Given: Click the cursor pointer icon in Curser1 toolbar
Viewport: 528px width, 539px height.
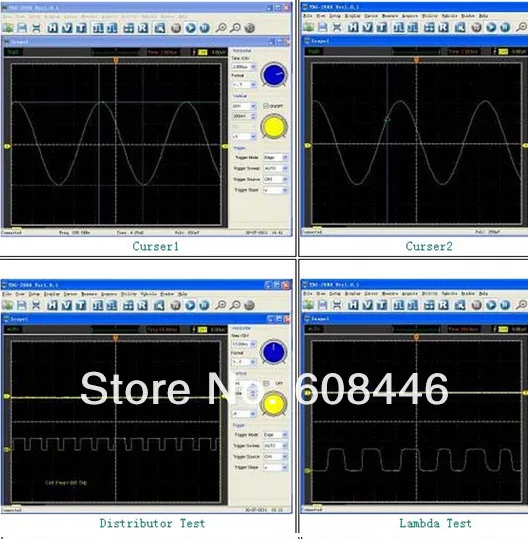Looking at the screenshot, I should coord(160,28).
